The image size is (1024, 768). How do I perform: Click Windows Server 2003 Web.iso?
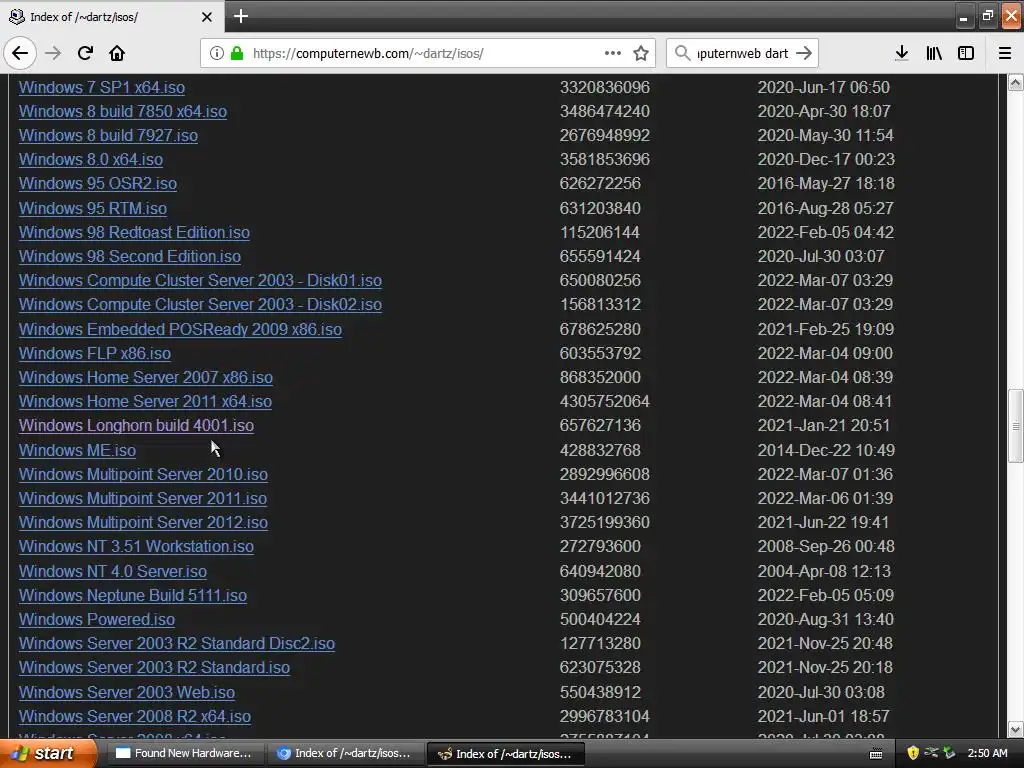(x=127, y=692)
